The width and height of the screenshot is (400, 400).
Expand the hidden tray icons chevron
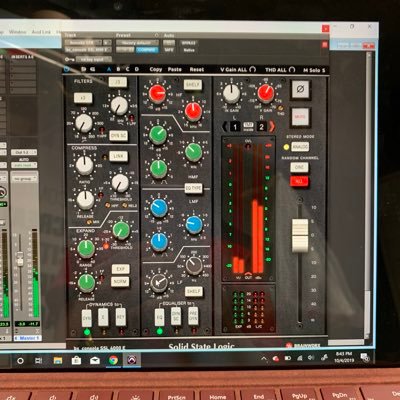[264, 359]
